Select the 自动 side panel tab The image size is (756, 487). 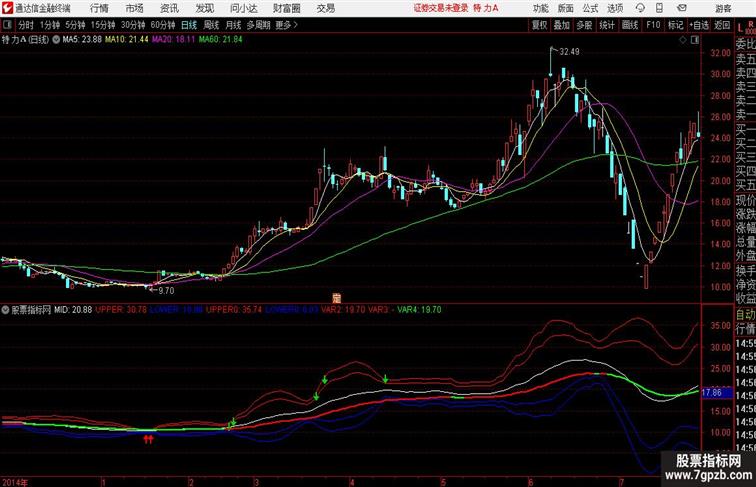click(x=745, y=314)
